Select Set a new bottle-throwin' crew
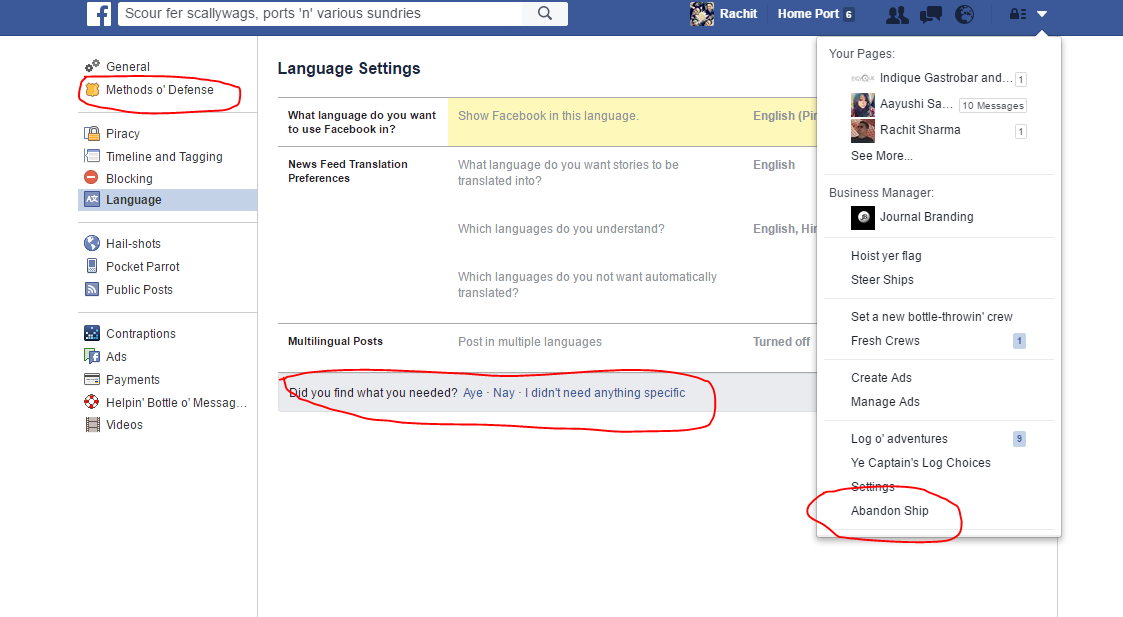 tap(932, 317)
